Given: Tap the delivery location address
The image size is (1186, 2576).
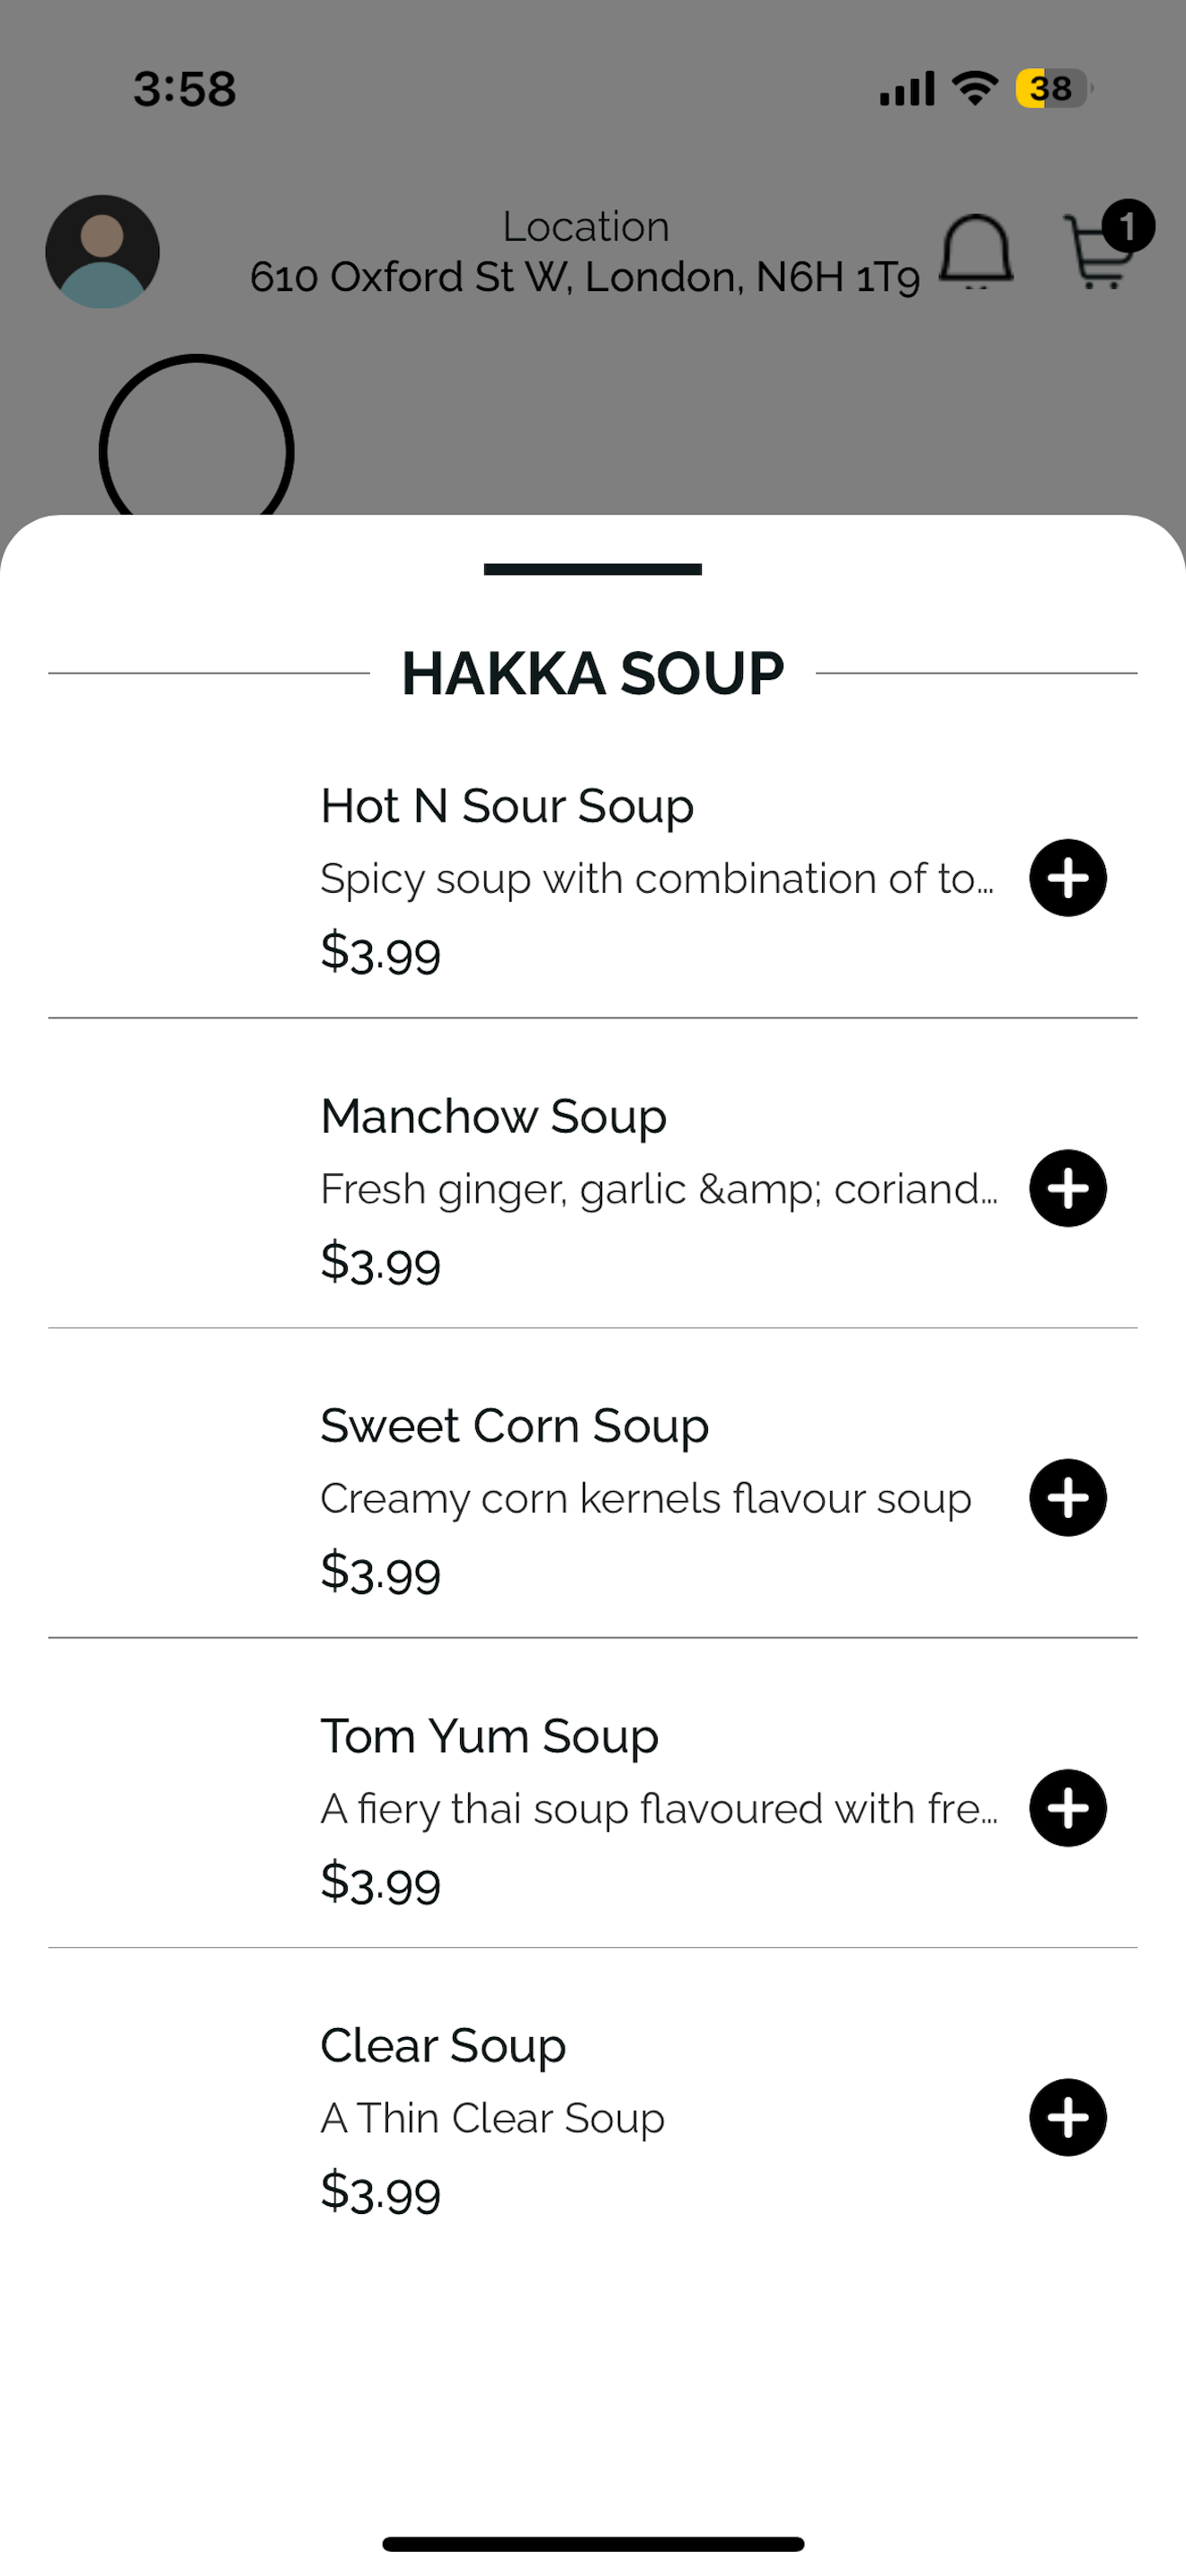Looking at the screenshot, I should pos(584,276).
